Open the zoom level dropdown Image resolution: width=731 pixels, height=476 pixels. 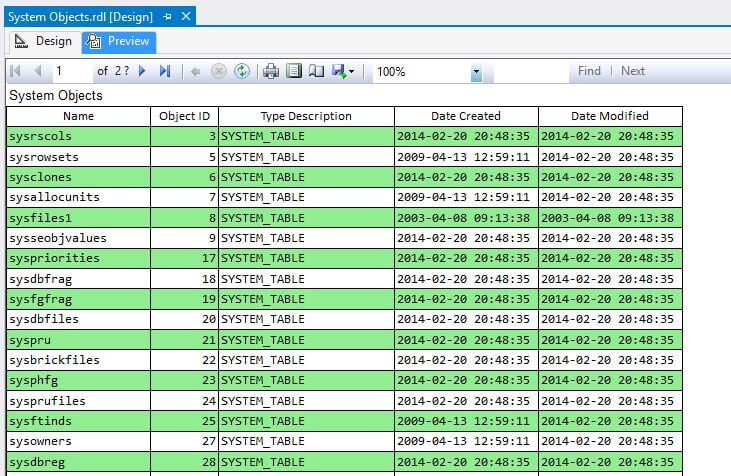click(x=476, y=72)
